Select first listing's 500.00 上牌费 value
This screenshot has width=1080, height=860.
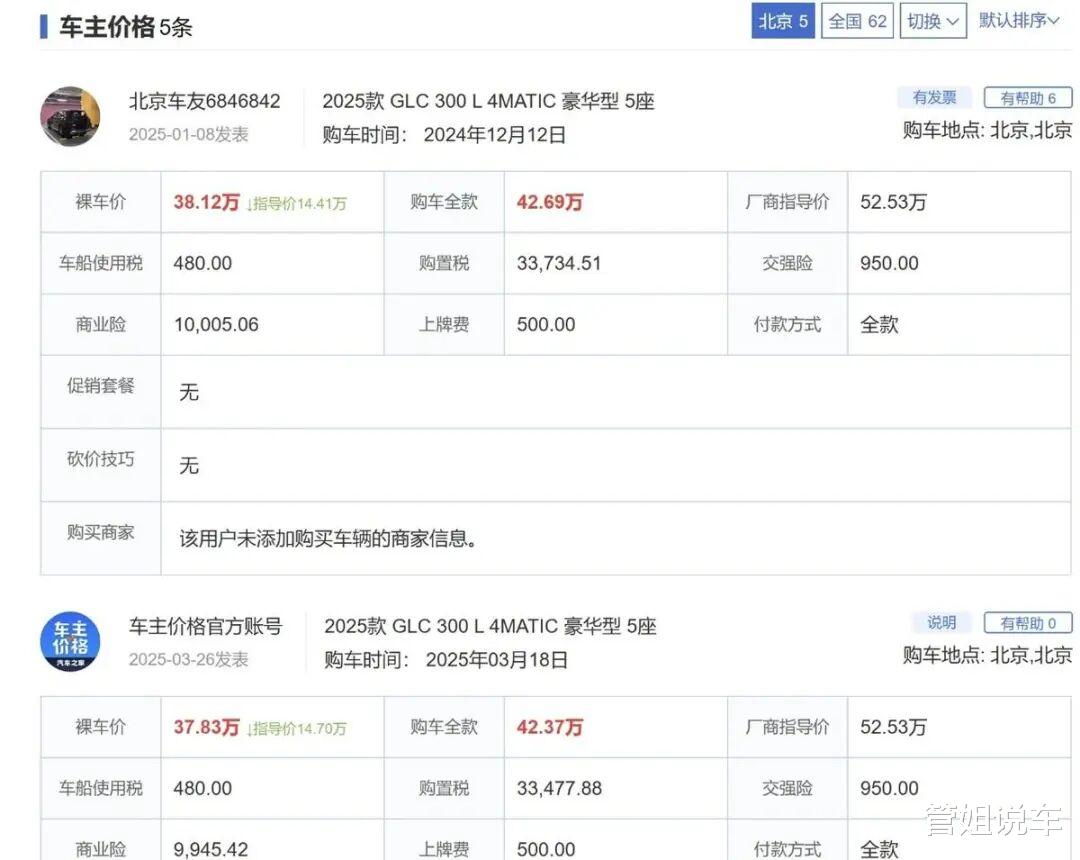tap(546, 324)
